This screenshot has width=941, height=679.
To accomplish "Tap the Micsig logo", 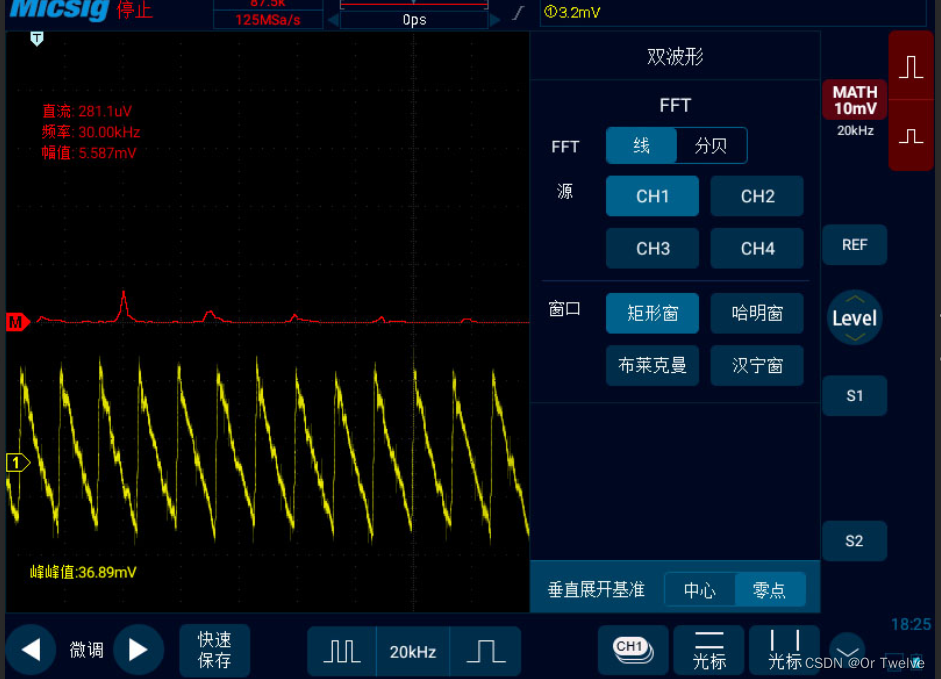I will (59, 9).
